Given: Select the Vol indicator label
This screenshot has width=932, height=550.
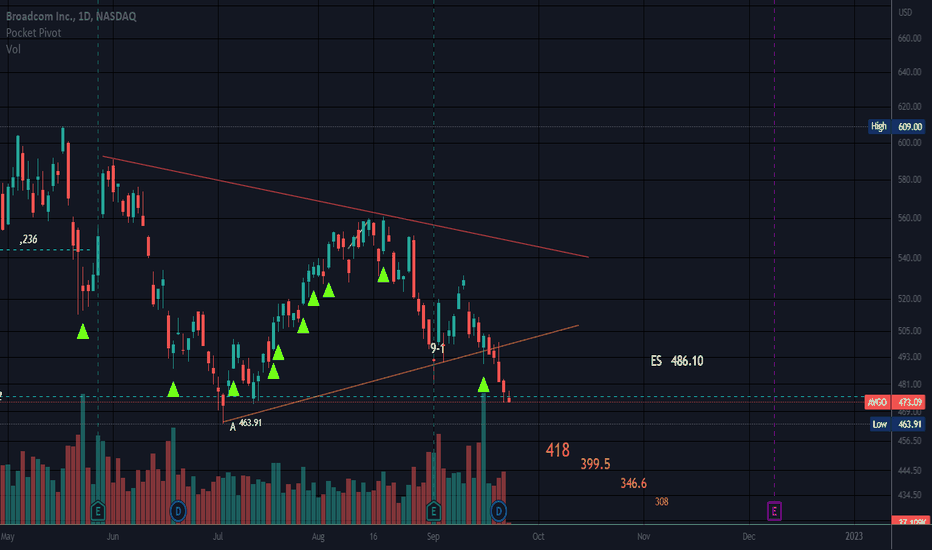Looking at the screenshot, I should pyautogui.click(x=13, y=49).
